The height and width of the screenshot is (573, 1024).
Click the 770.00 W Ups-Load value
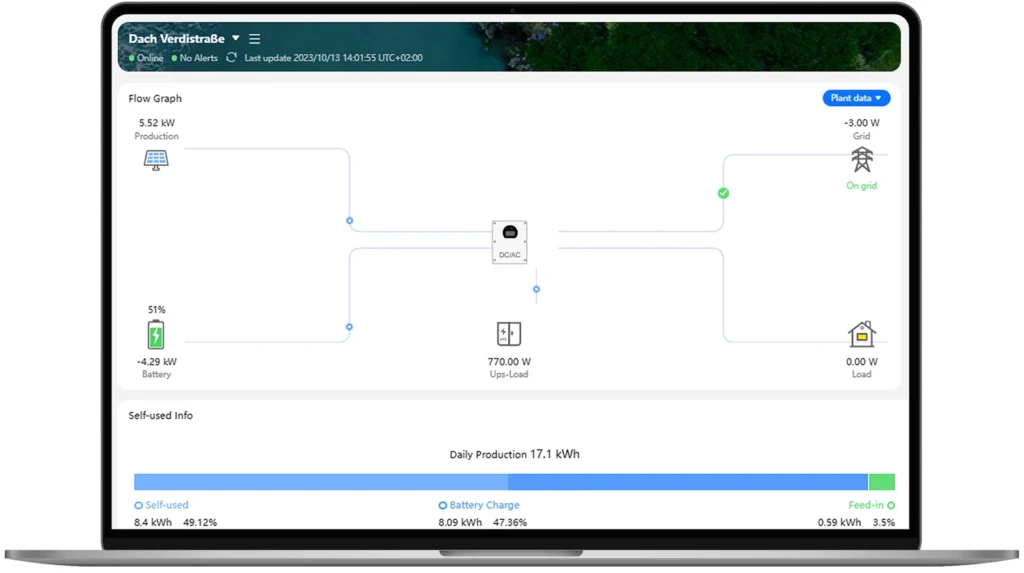pyautogui.click(x=509, y=361)
